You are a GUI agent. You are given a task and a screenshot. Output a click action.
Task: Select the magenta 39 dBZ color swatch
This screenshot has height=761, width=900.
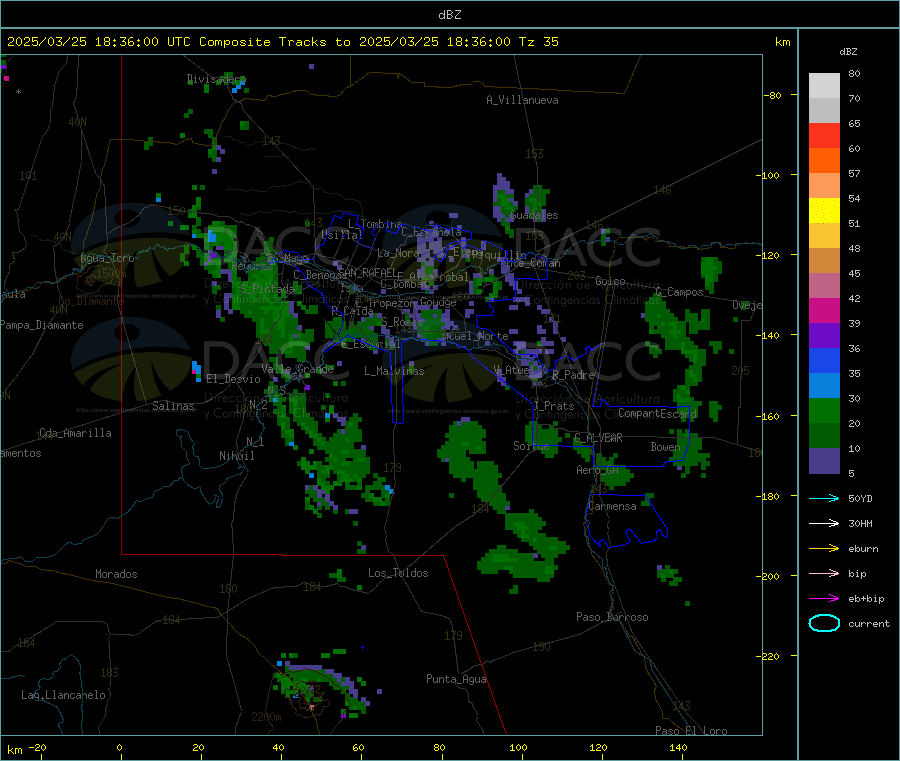click(824, 310)
